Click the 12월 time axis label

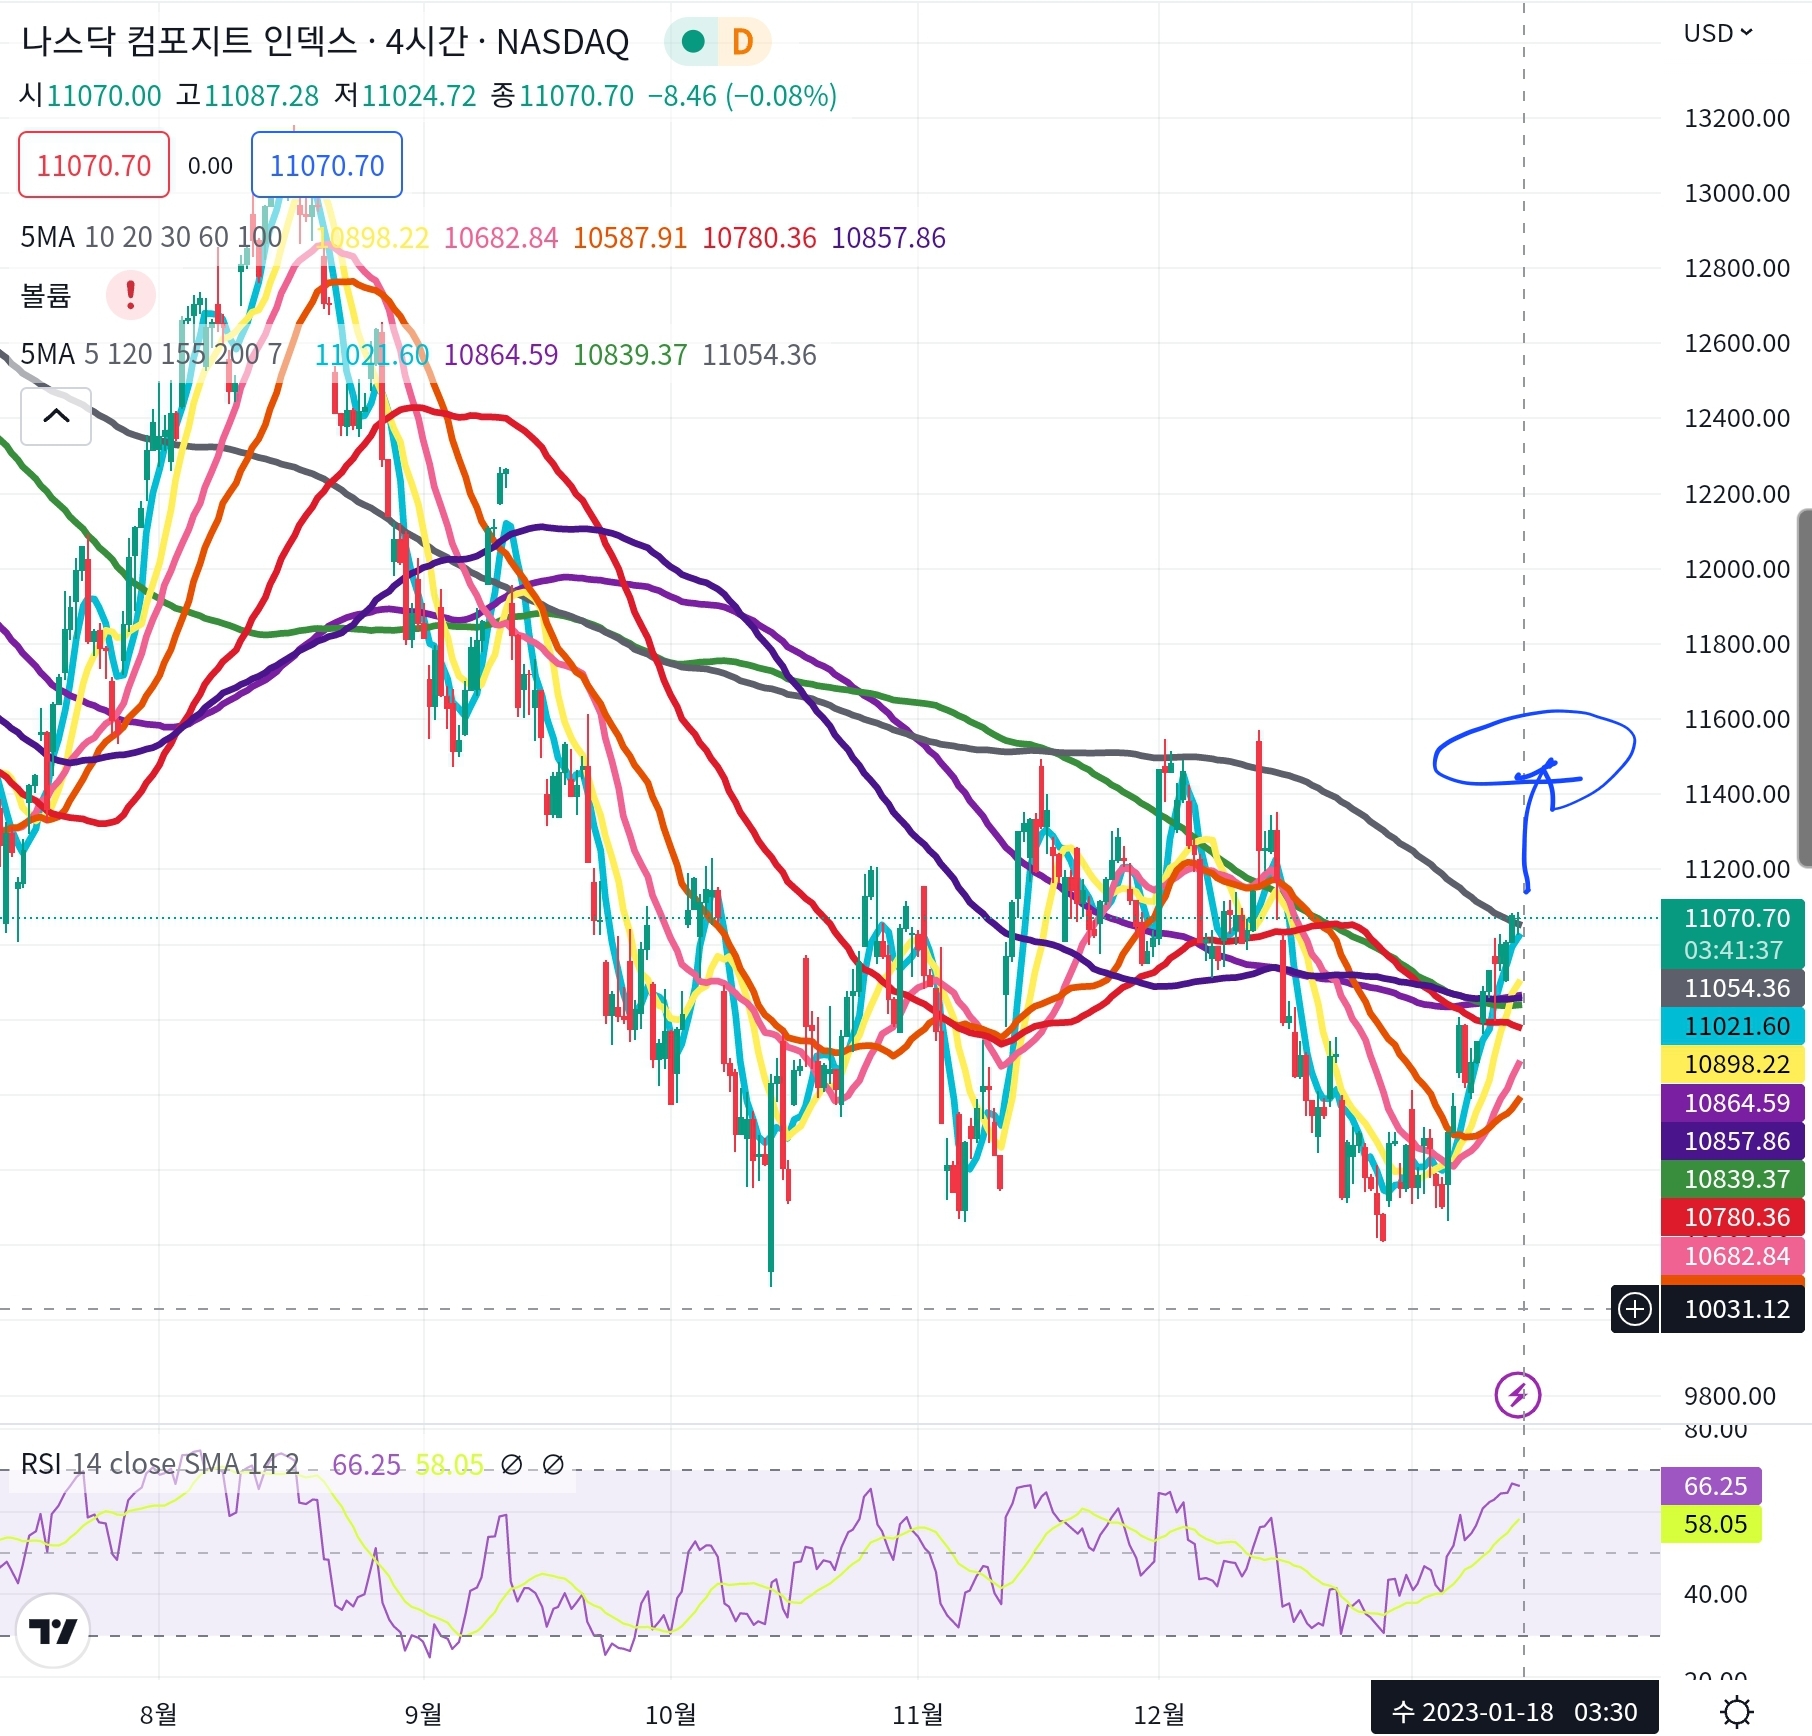[x=1158, y=1714]
